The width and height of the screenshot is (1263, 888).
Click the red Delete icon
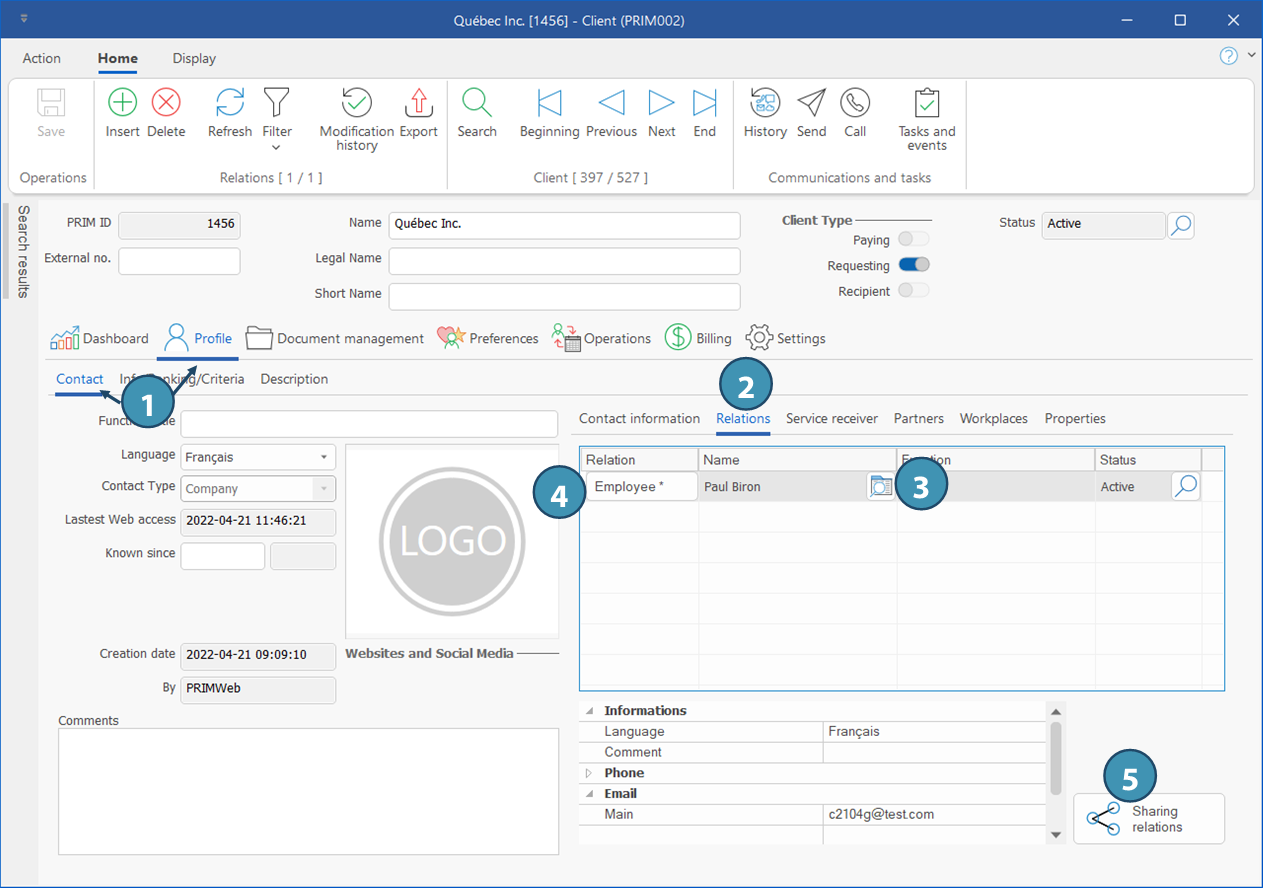click(166, 103)
